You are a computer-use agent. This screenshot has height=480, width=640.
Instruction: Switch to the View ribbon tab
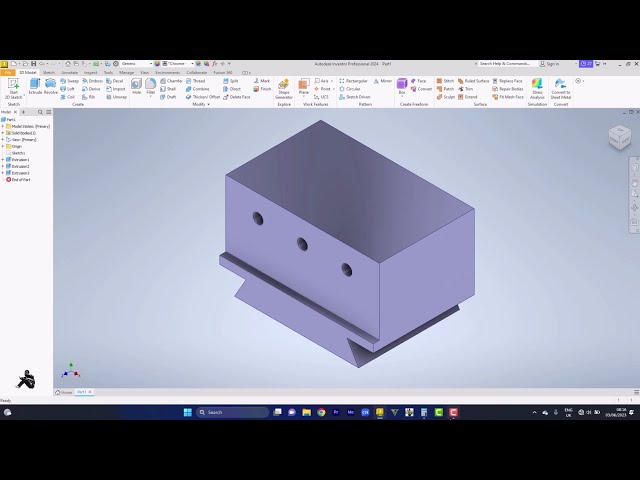coord(144,73)
